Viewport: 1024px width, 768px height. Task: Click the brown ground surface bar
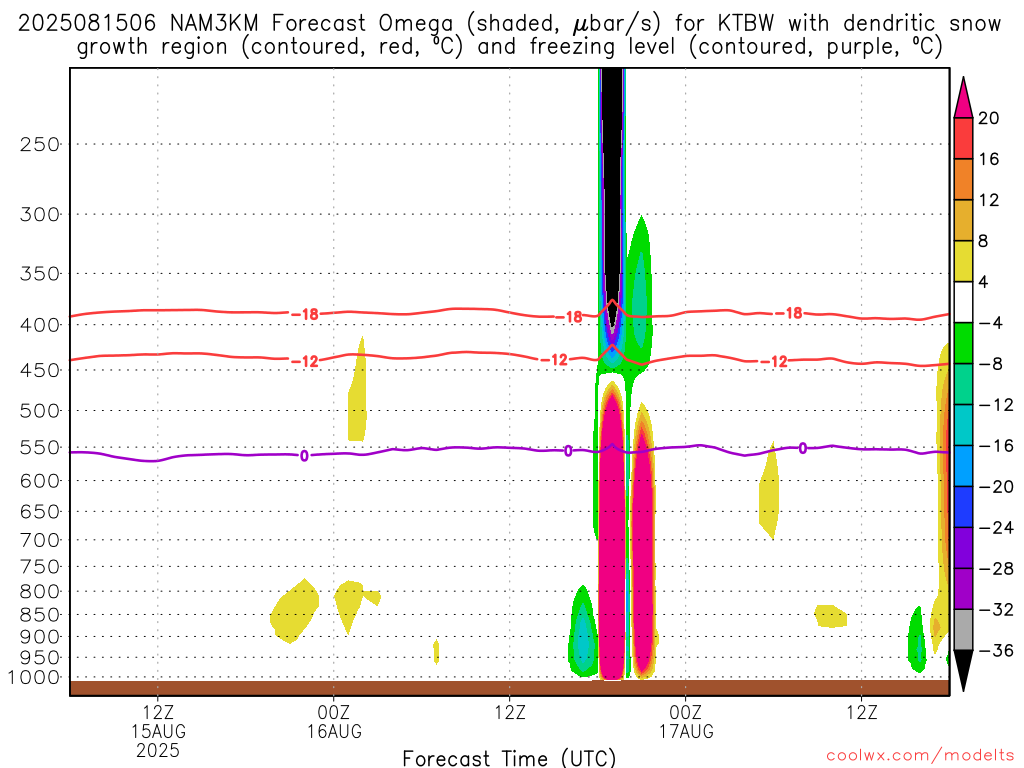pyautogui.click(x=509, y=688)
